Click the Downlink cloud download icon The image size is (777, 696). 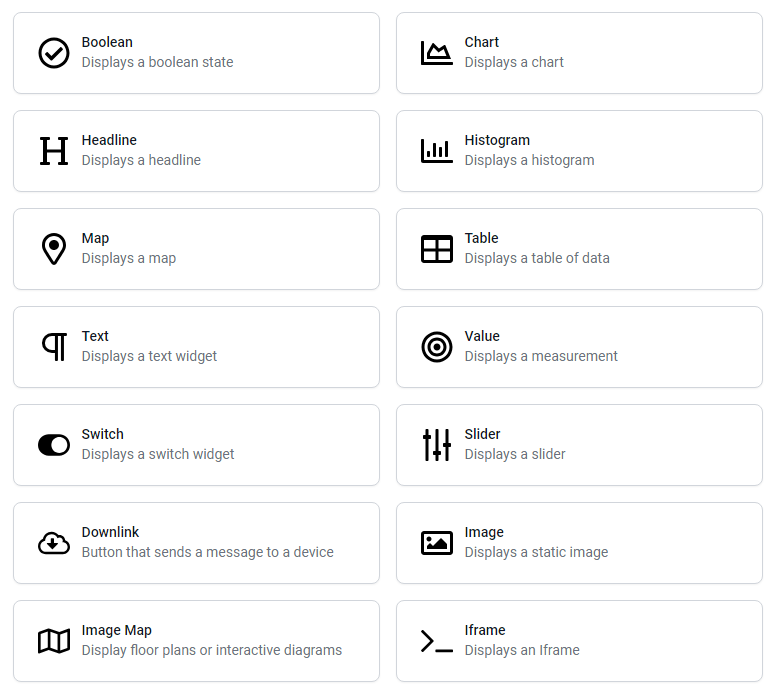pyautogui.click(x=54, y=543)
